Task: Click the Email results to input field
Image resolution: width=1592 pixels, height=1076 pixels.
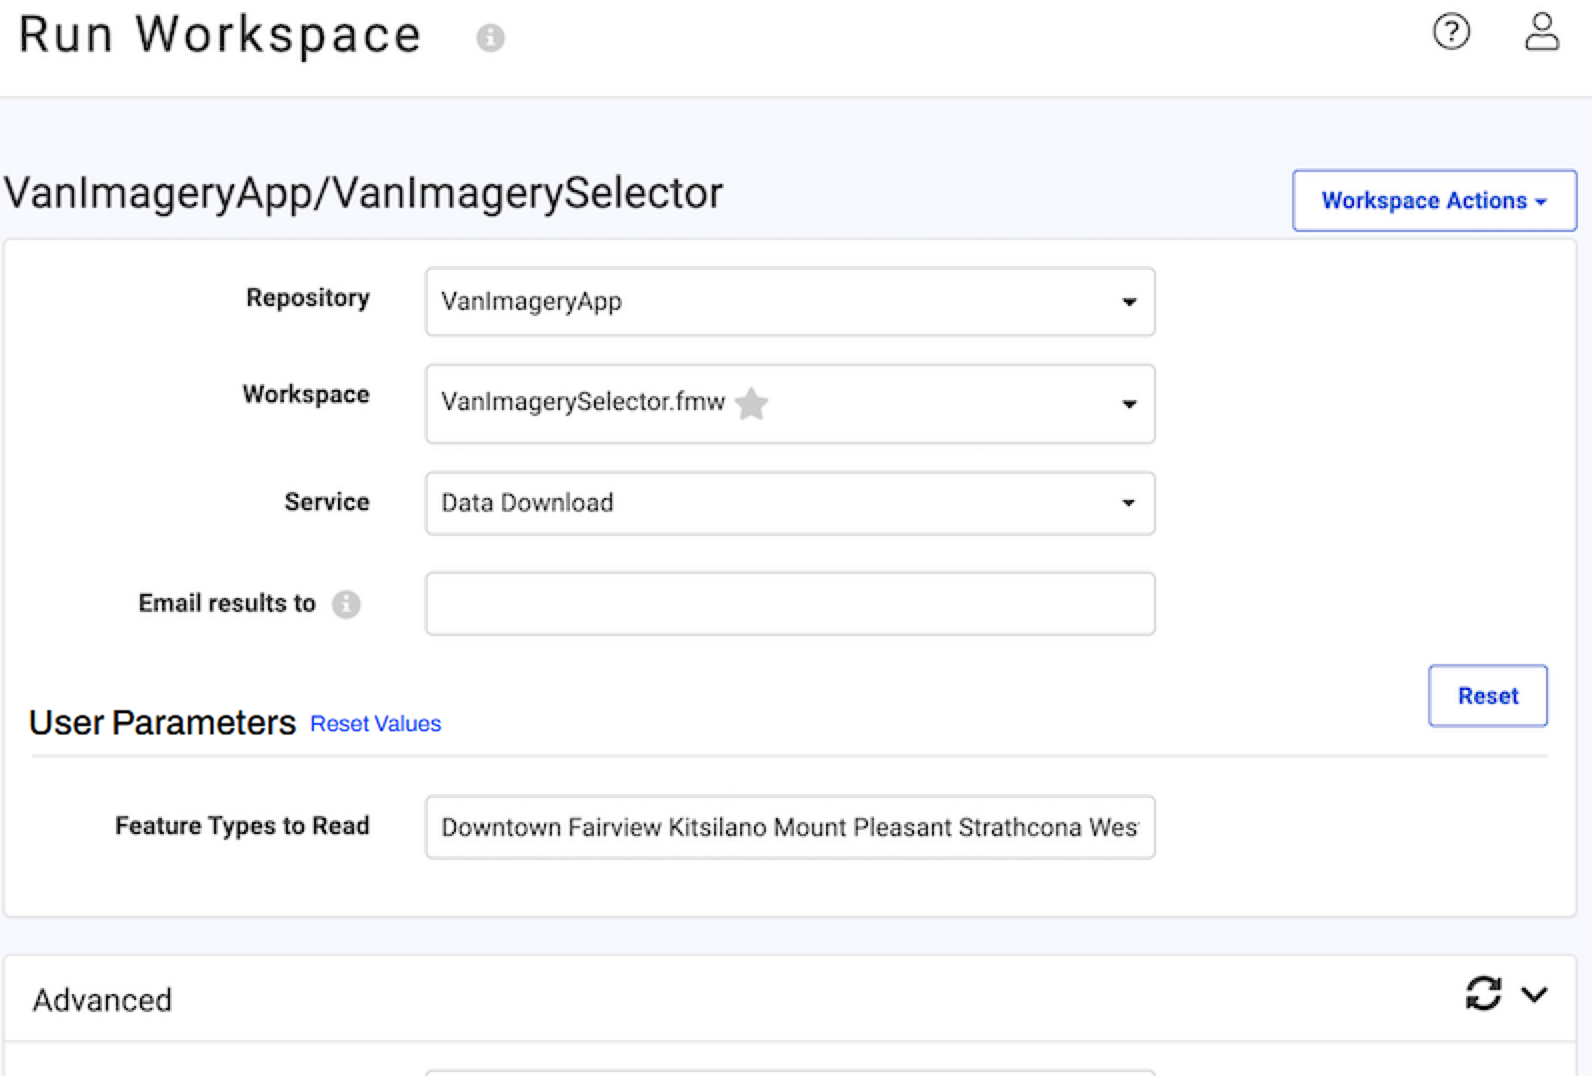Action: tap(790, 604)
